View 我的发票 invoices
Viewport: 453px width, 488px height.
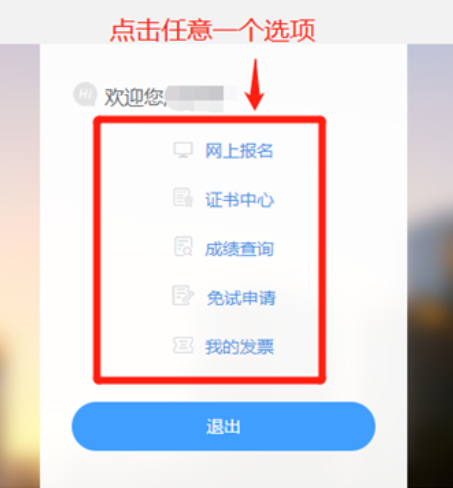pos(239,347)
